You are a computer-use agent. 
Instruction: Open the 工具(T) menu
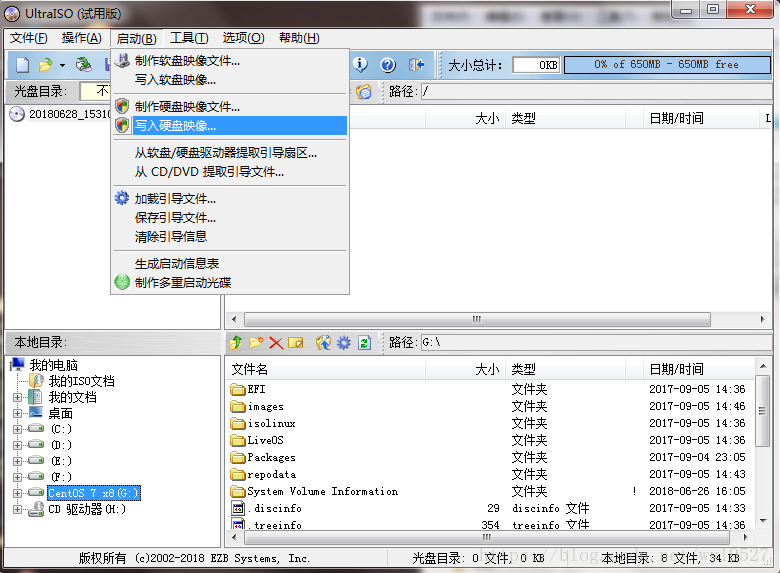(189, 38)
